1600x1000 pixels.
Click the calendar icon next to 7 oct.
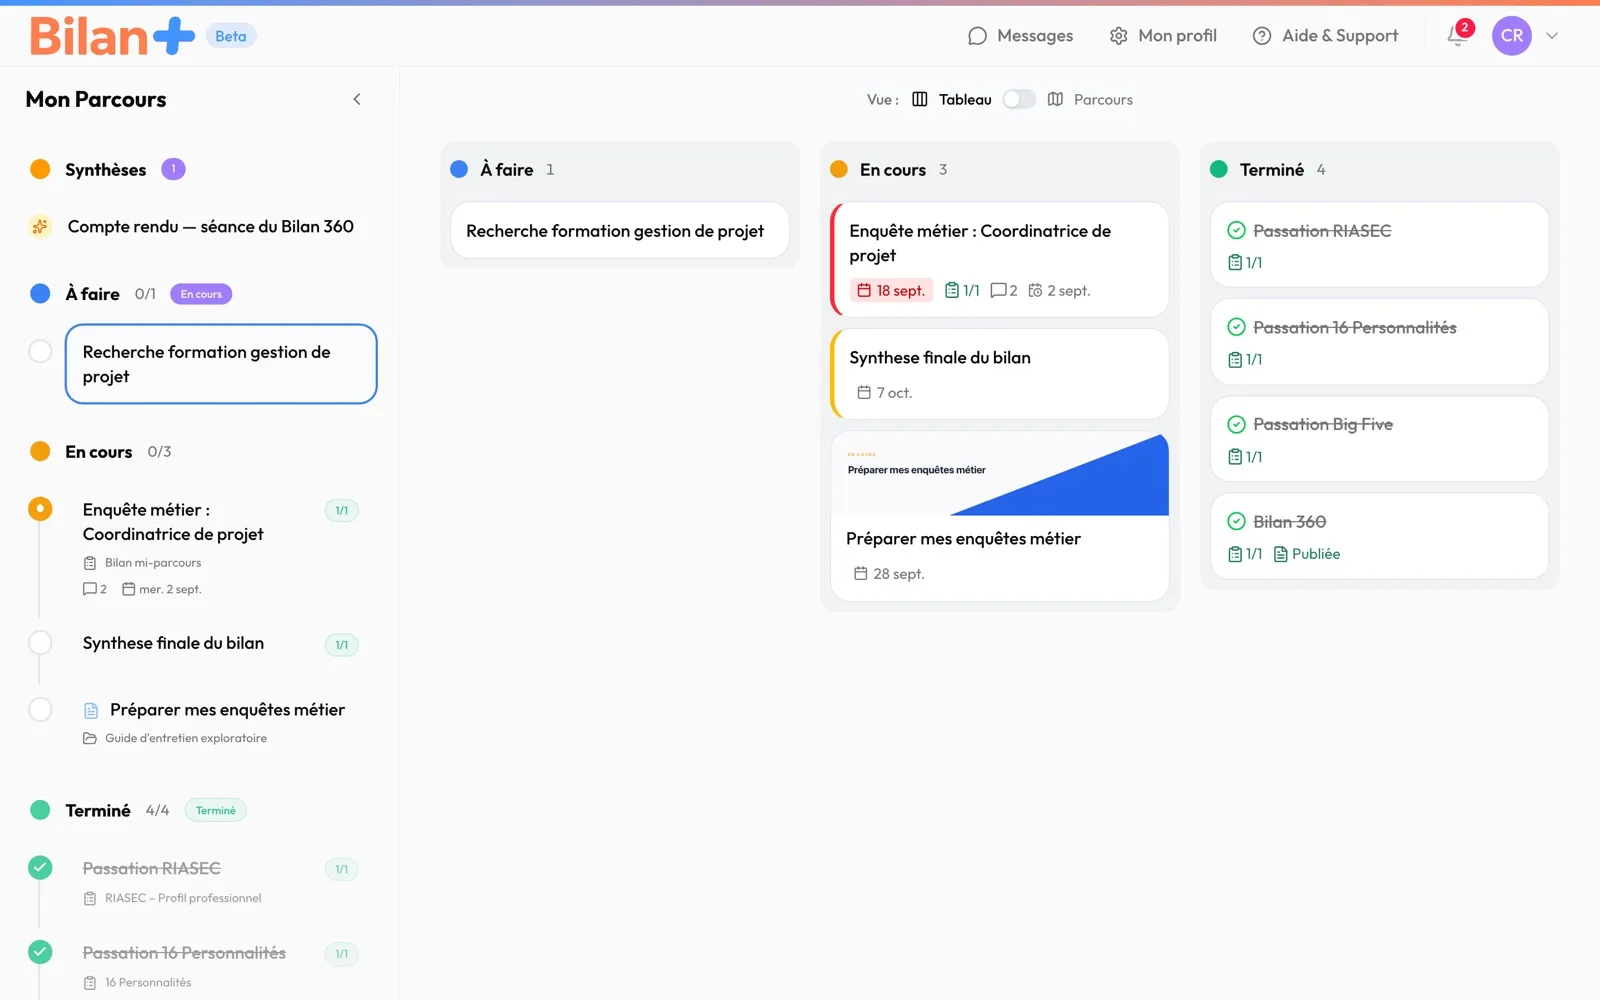click(x=864, y=392)
